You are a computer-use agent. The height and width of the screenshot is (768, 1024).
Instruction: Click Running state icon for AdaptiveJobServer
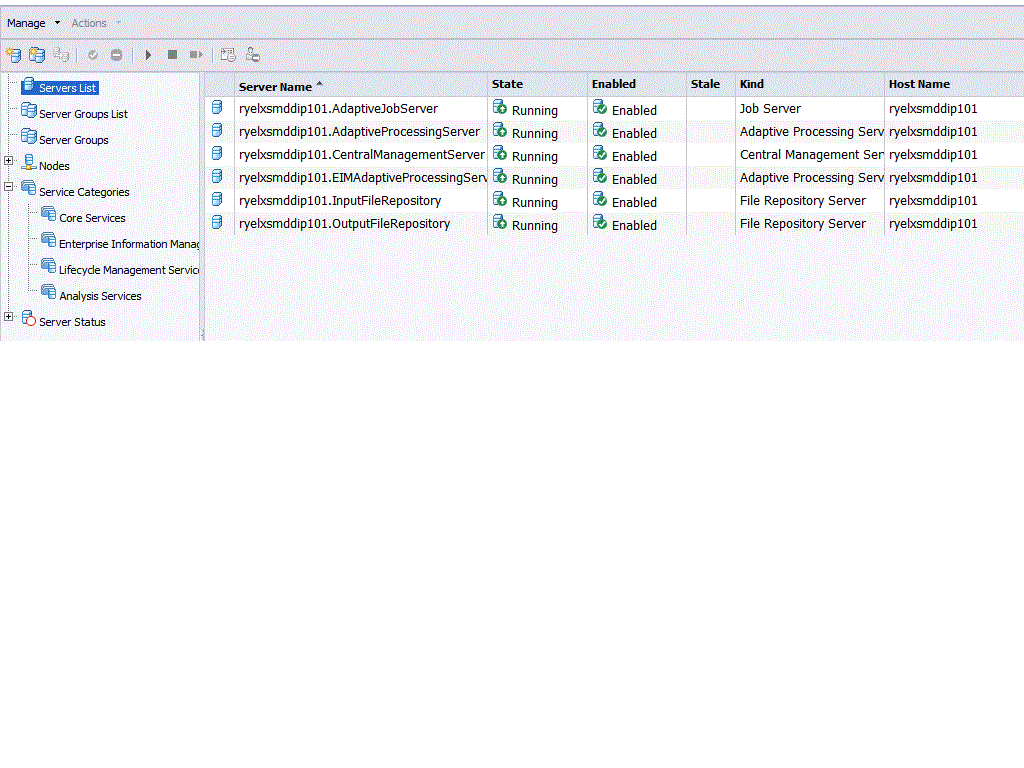coord(500,107)
